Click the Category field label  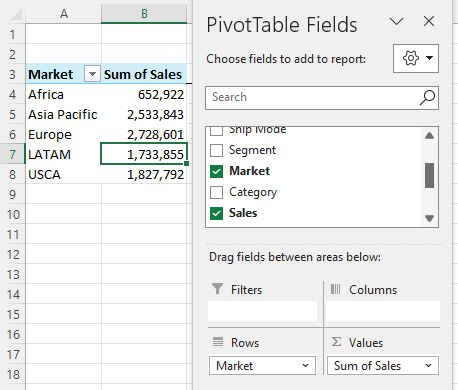point(253,192)
